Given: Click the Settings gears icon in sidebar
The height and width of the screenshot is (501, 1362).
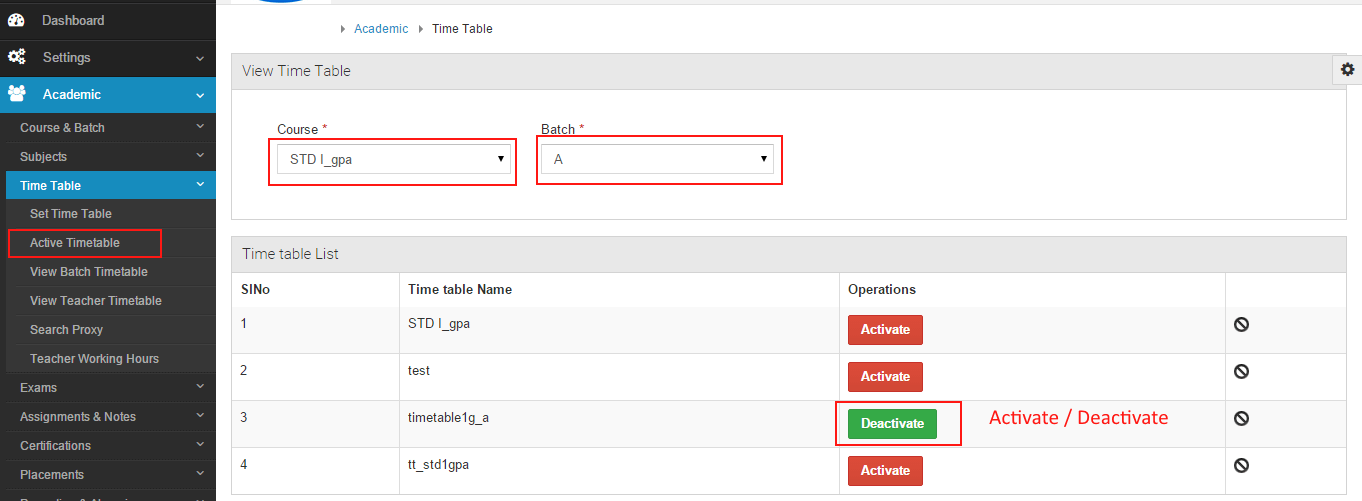Looking at the screenshot, I should pos(16,57).
